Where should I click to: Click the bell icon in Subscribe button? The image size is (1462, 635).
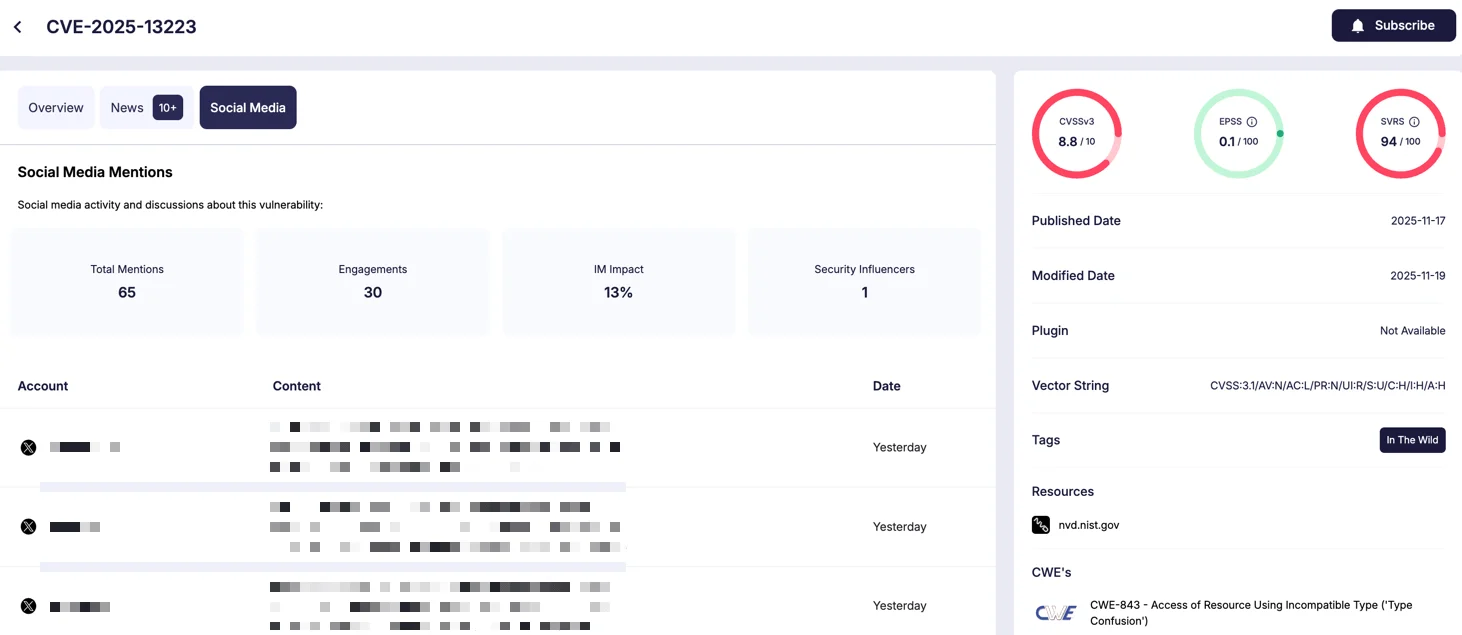pyautogui.click(x=1357, y=26)
